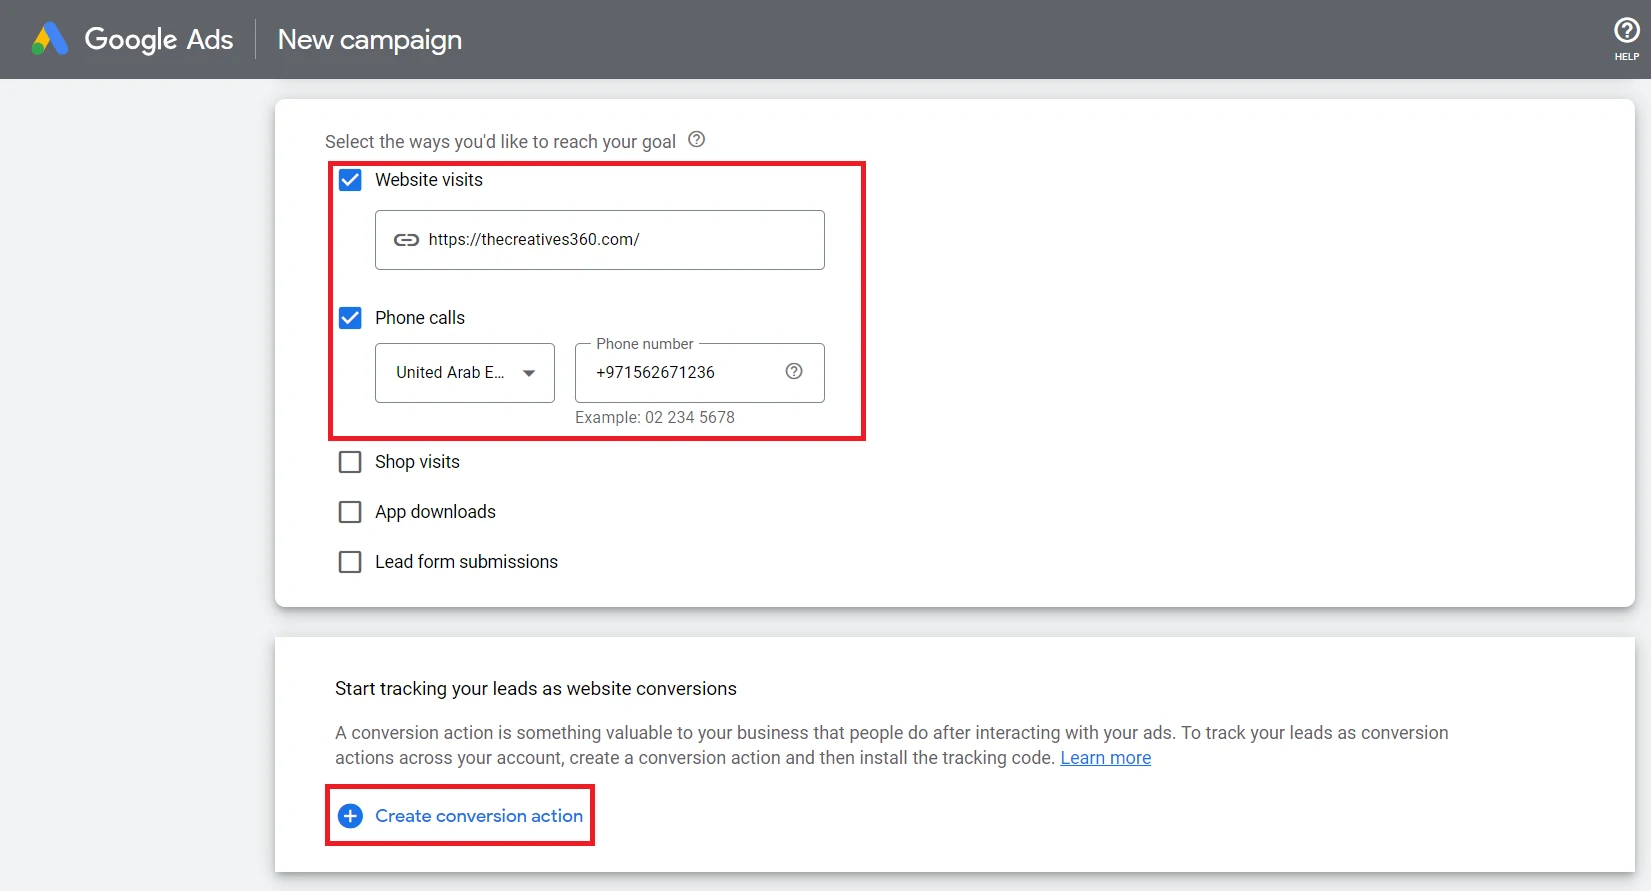Click the Website visits label
The image size is (1651, 891).
coord(429,180)
